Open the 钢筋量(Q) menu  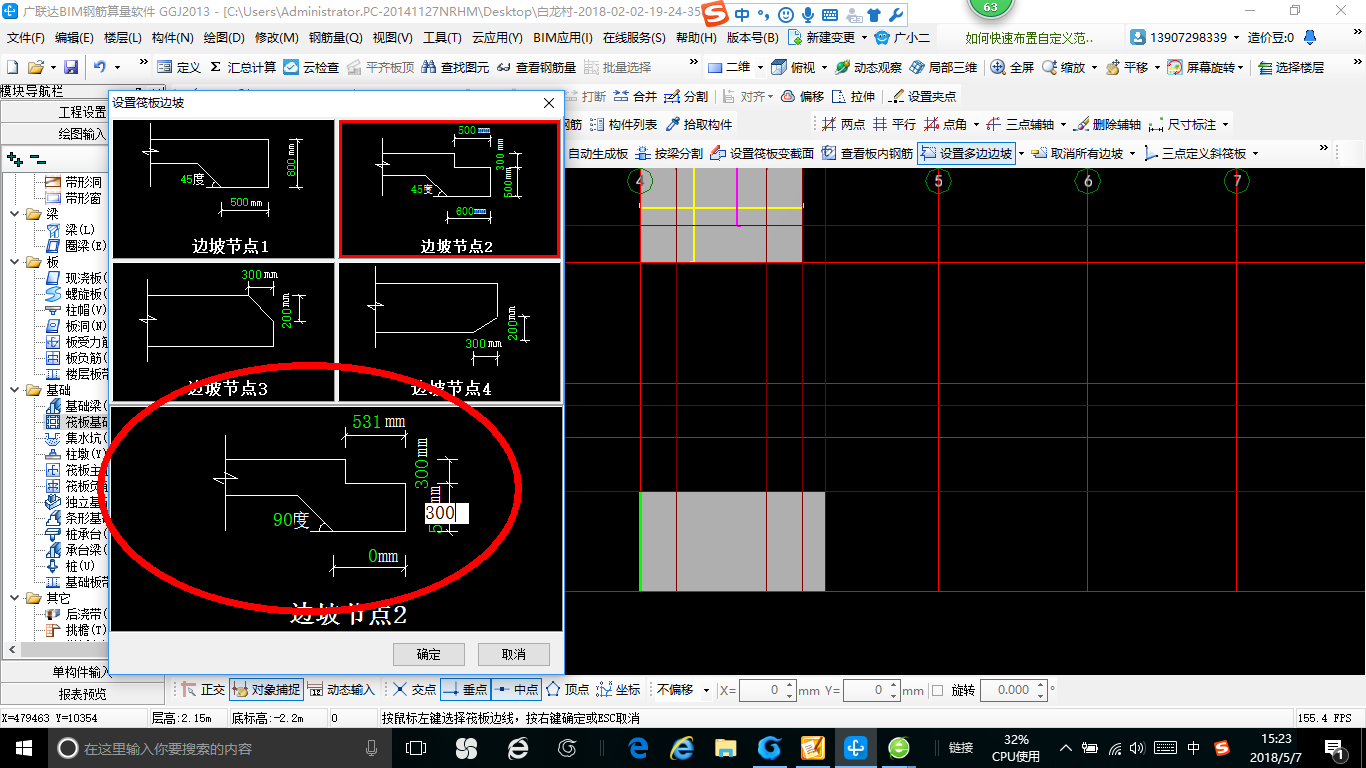coord(335,38)
